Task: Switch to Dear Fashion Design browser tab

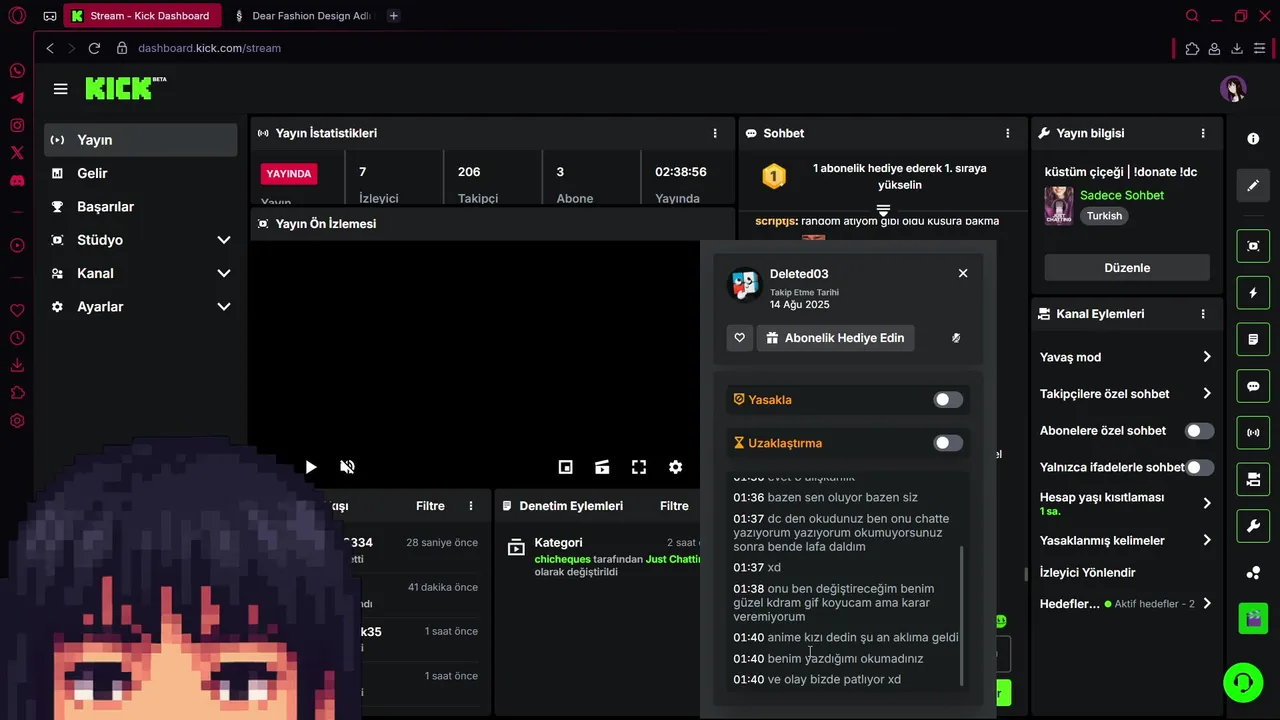Action: pos(302,16)
